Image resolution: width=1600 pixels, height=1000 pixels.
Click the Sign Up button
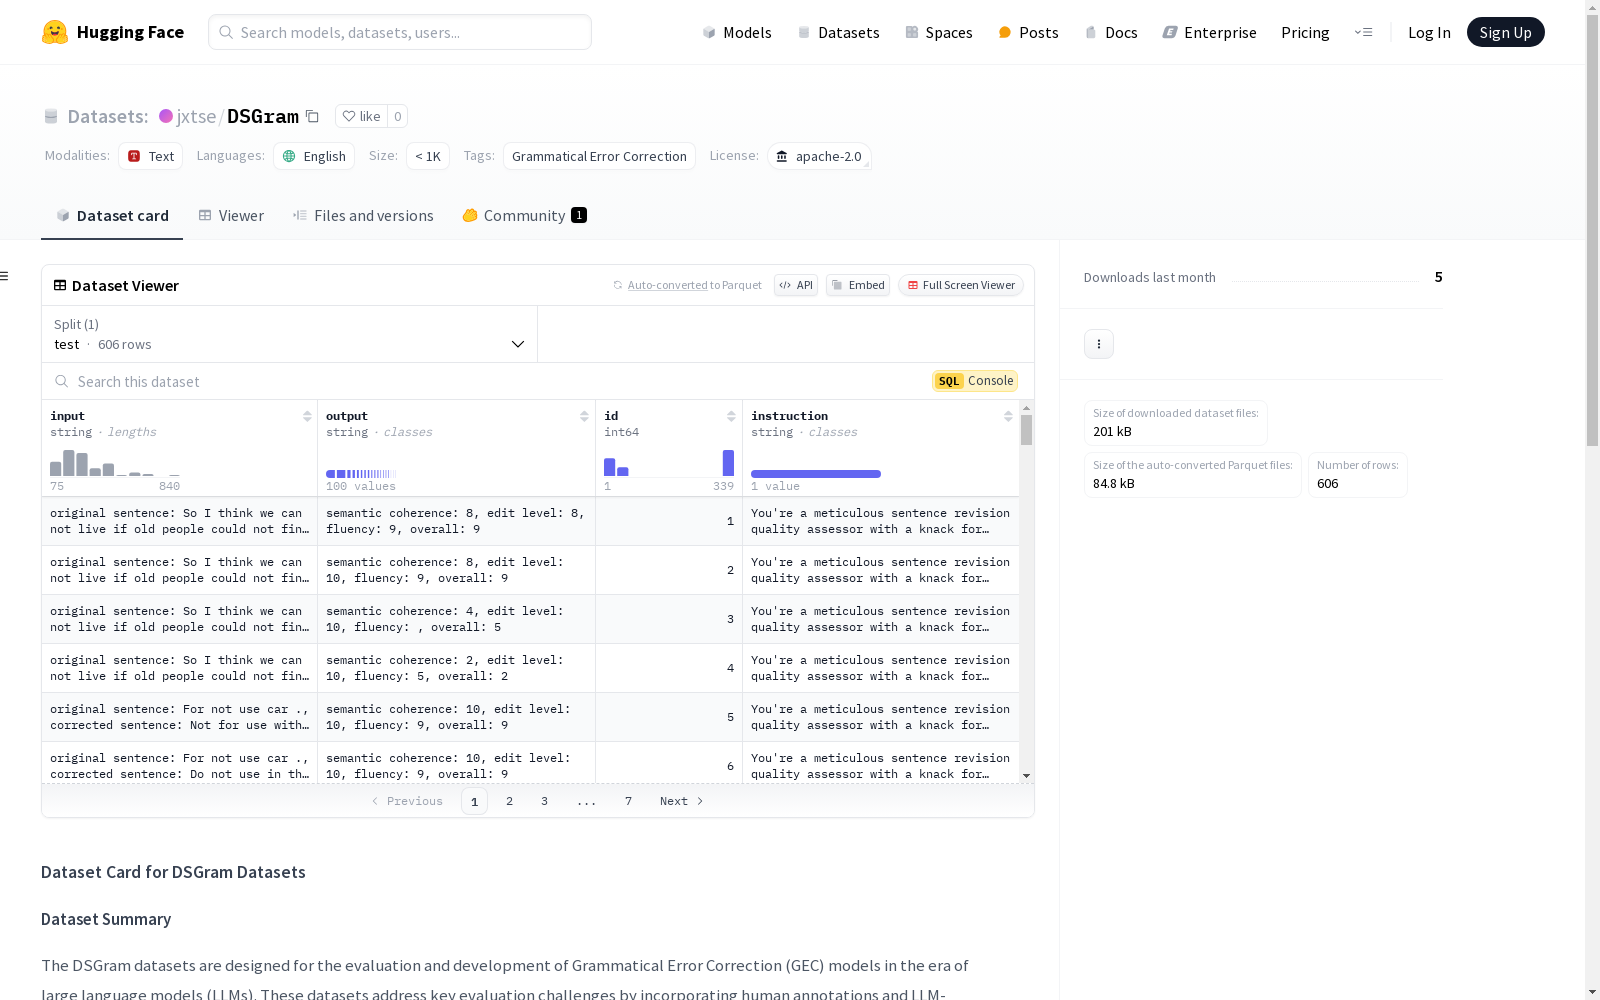1505,32
